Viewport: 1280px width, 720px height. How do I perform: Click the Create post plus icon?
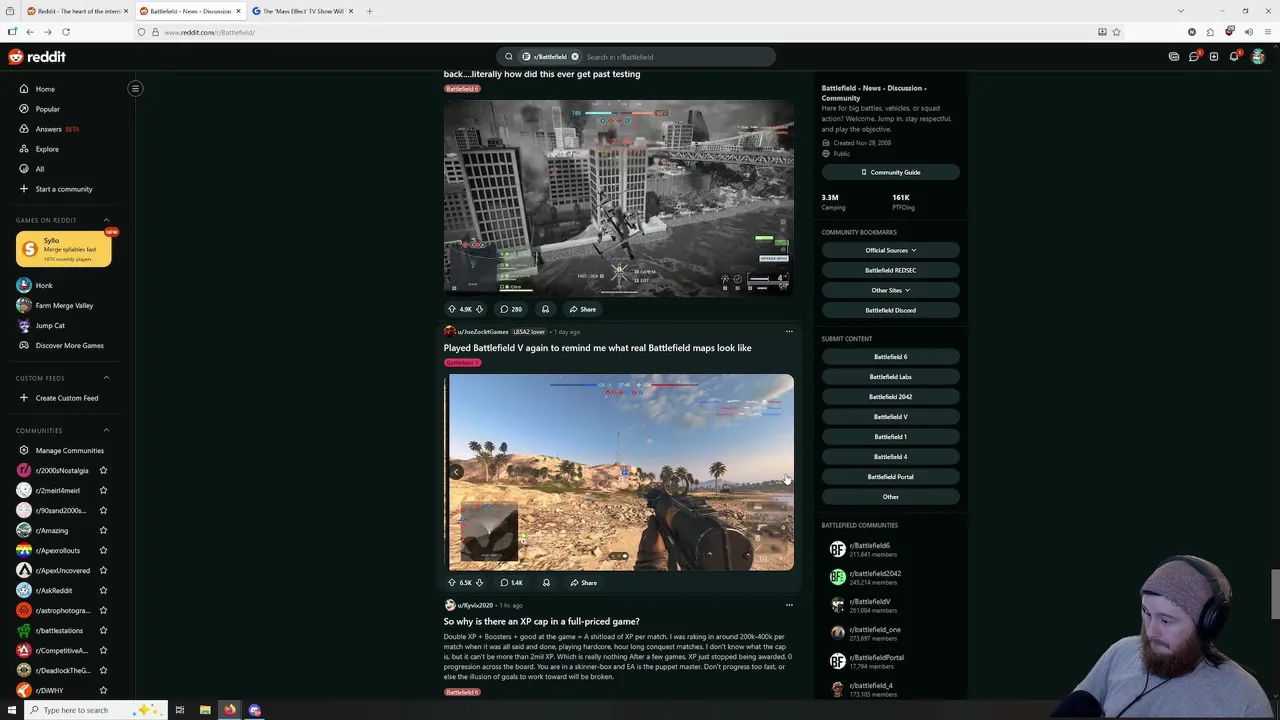[x=1214, y=57]
